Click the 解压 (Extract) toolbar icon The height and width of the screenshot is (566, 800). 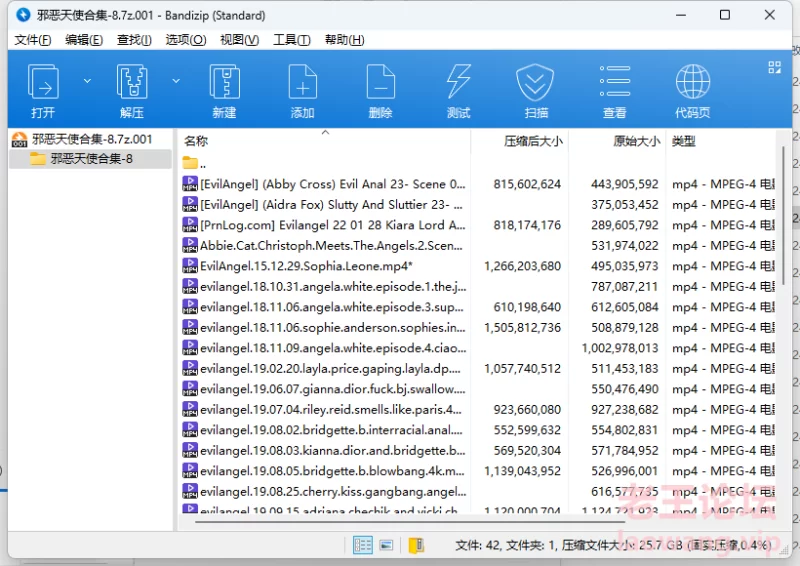click(132, 82)
